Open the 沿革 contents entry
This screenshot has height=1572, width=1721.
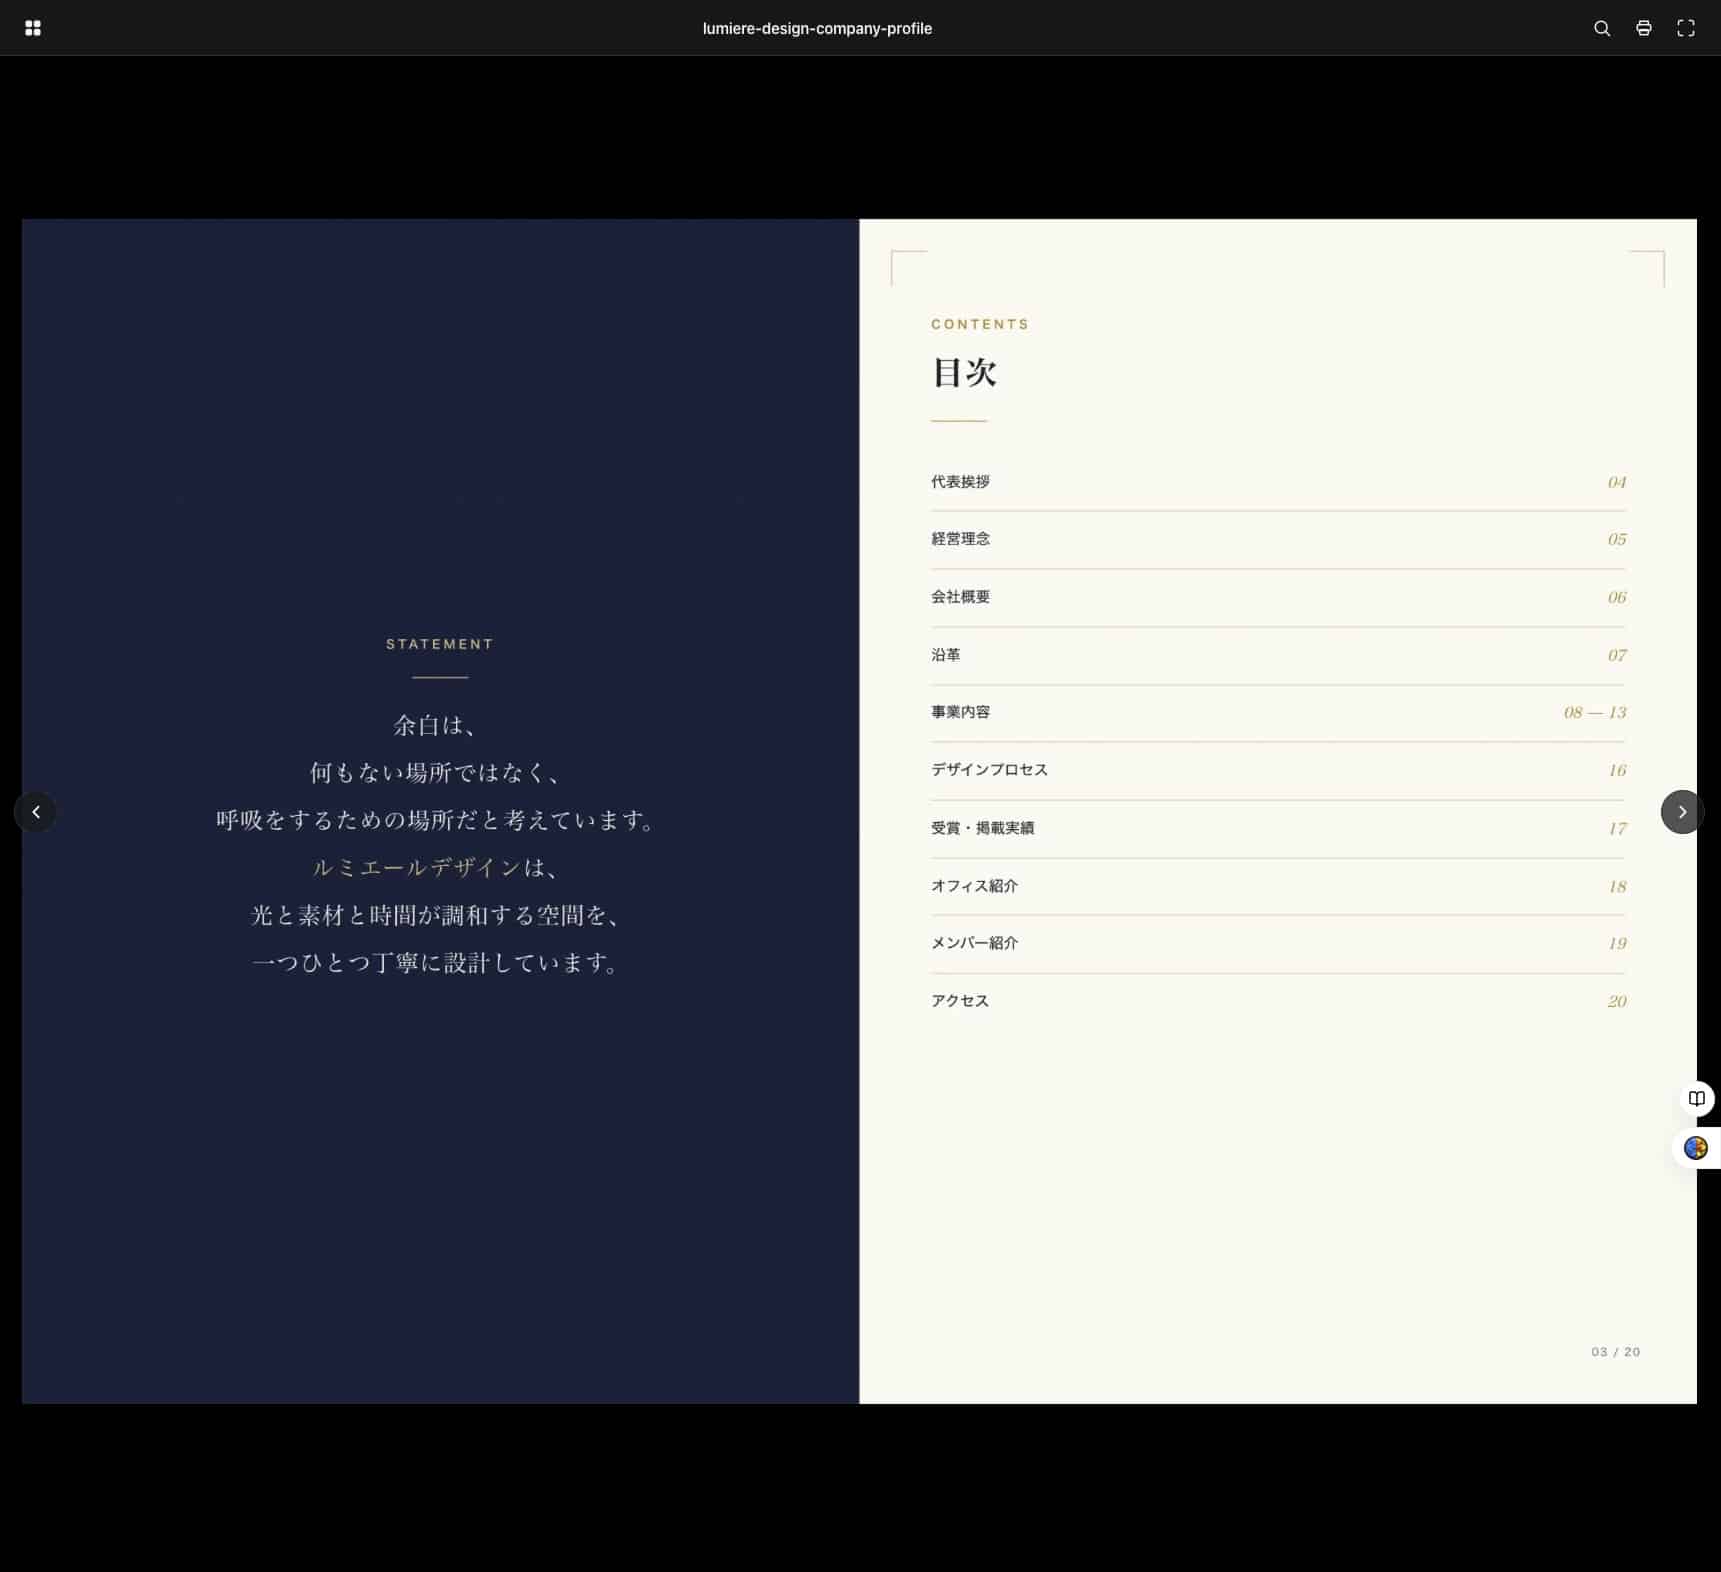pos(1278,655)
